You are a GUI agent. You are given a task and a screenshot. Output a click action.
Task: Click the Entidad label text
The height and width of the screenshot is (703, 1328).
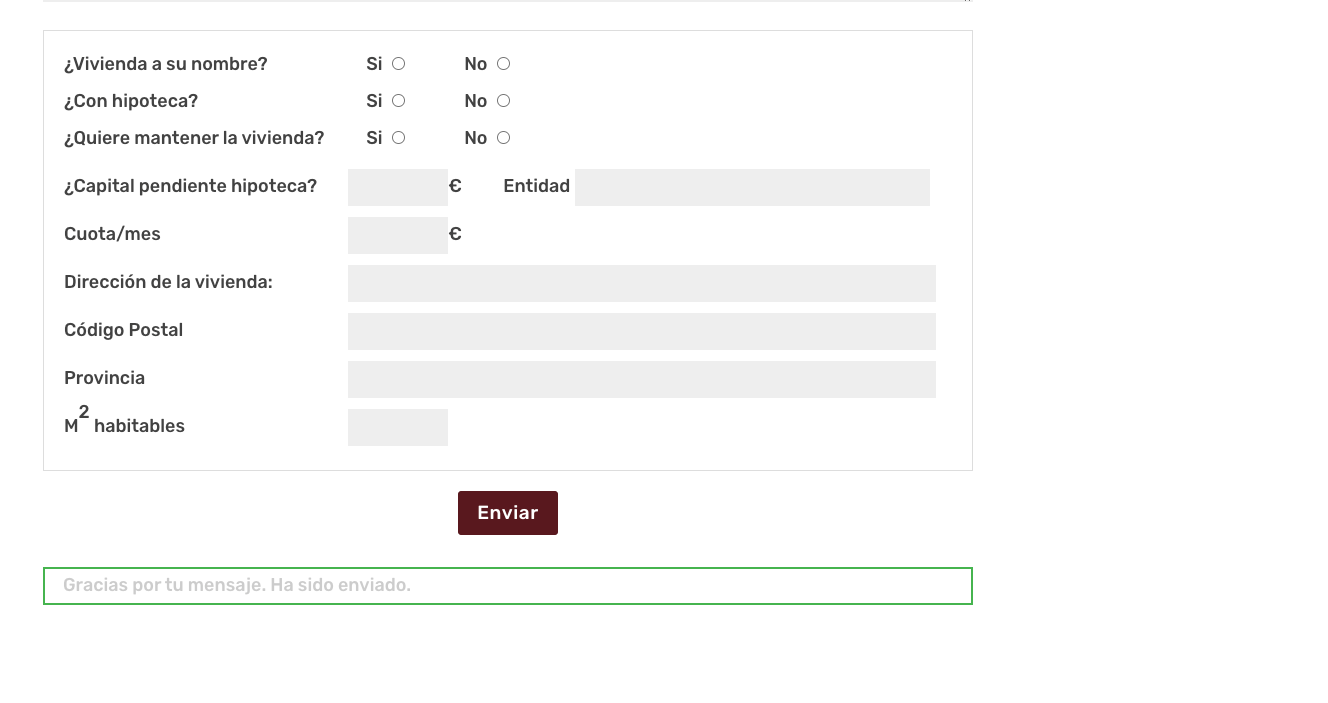click(537, 186)
